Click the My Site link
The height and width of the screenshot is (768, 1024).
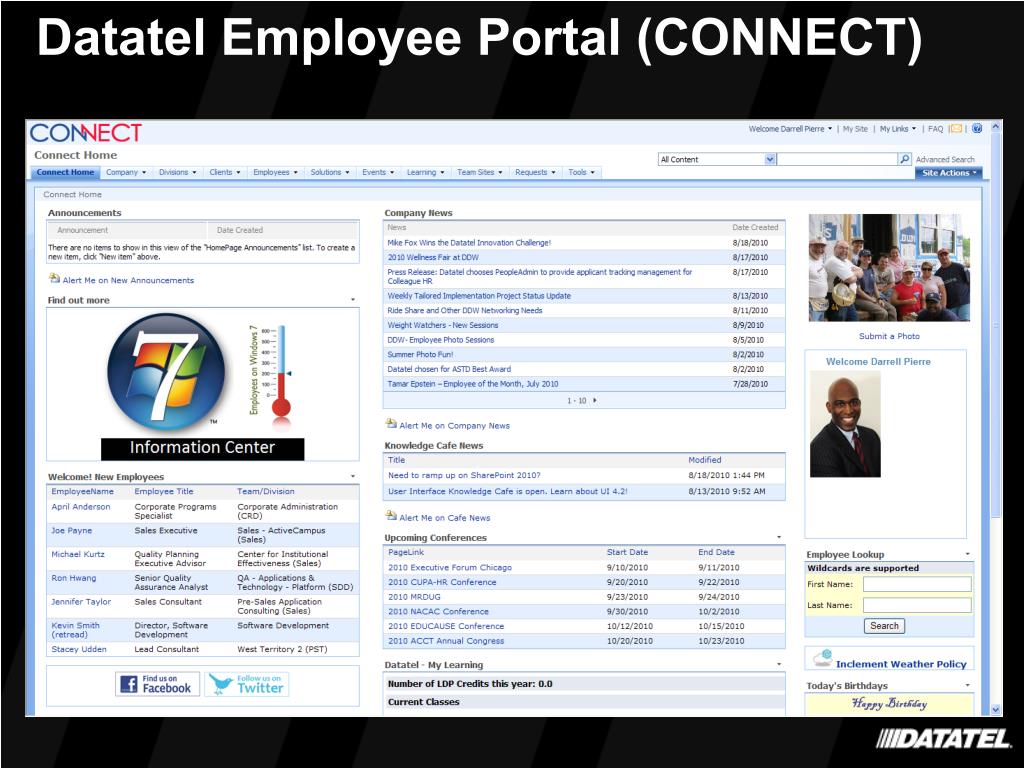tap(855, 129)
